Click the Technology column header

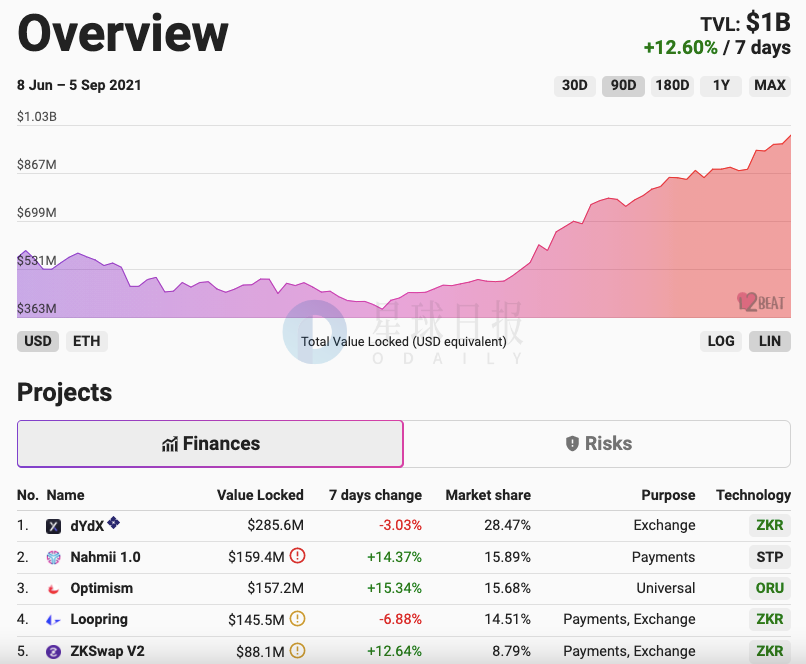[x=754, y=495]
